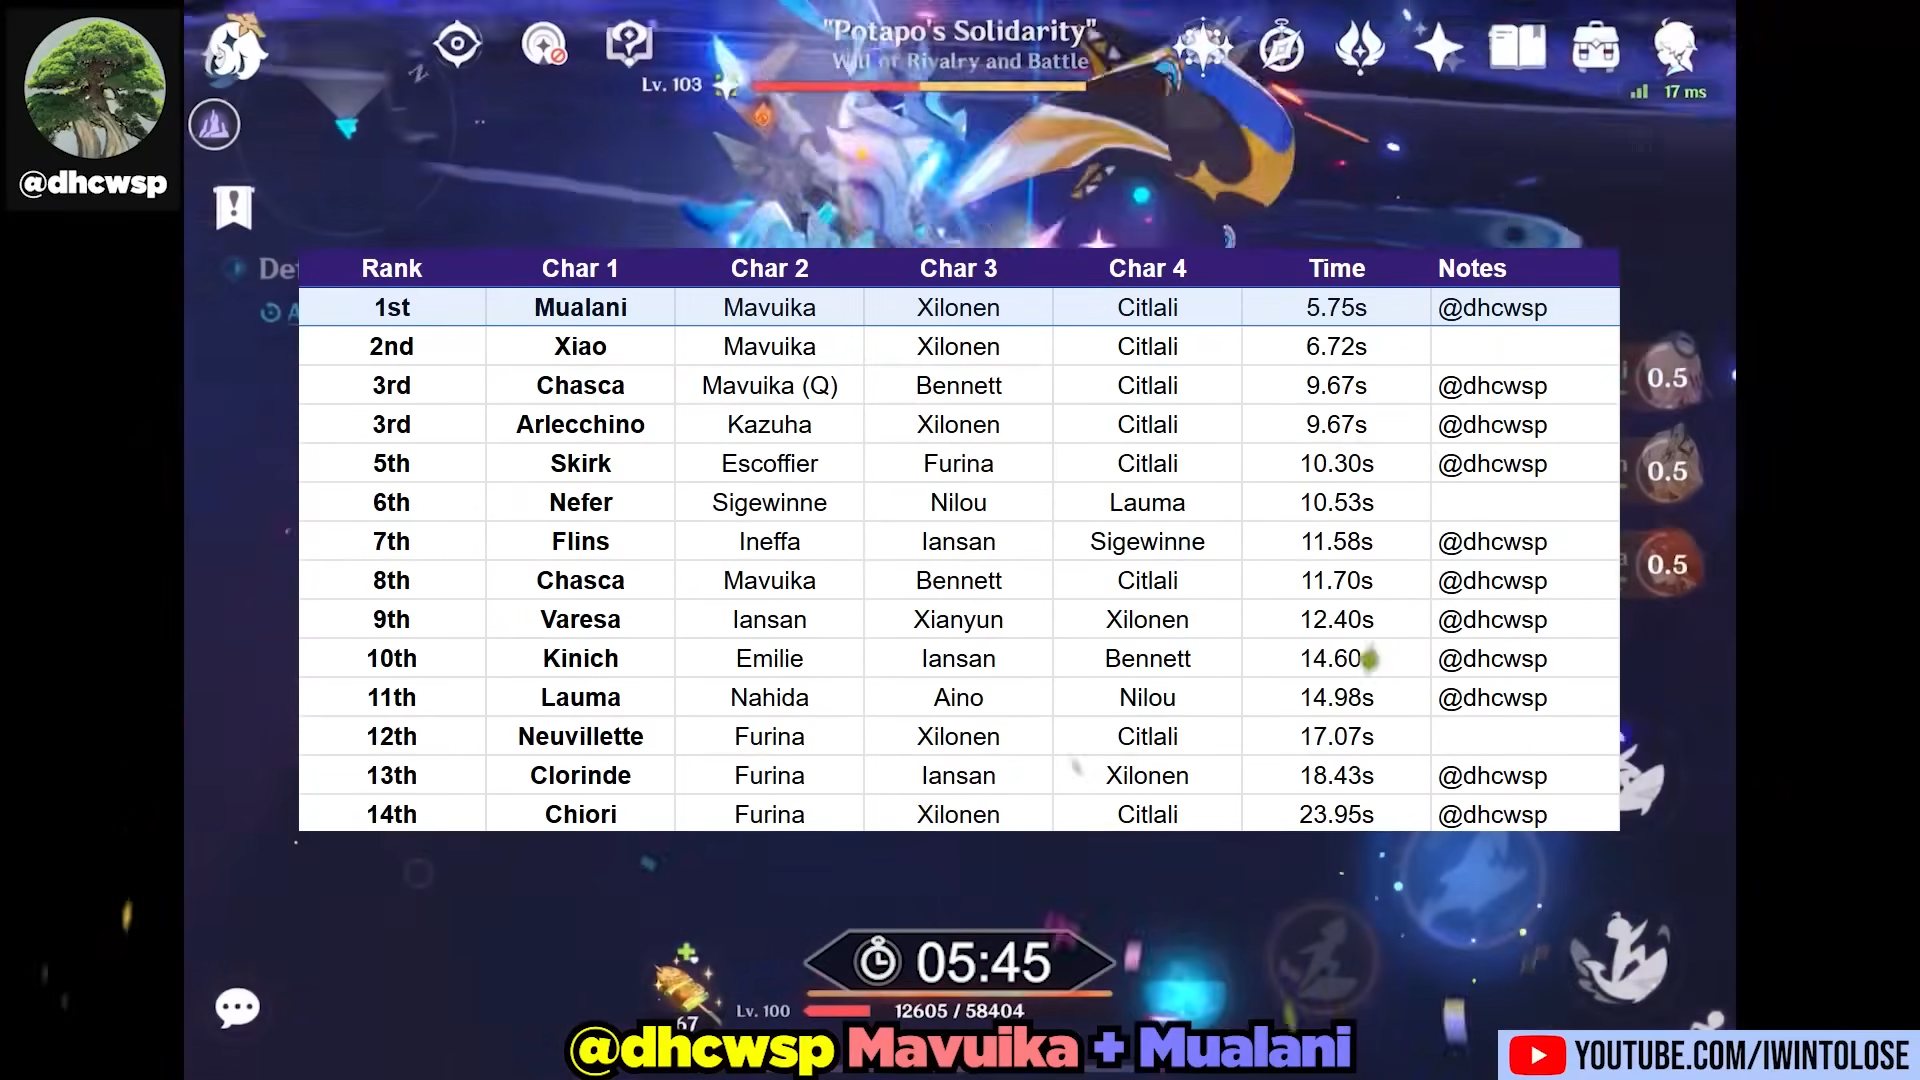Open the Paimon menu icon
1920x1080 pixels.
tap(236, 48)
